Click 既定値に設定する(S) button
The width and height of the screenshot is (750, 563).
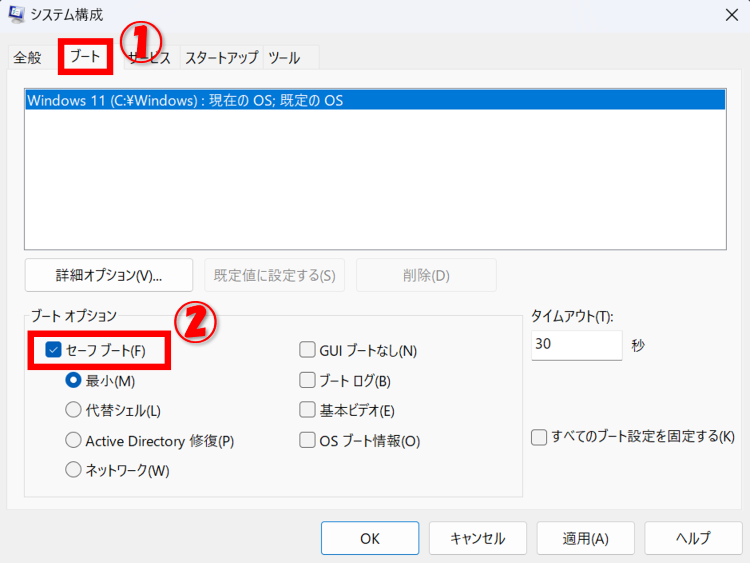pos(275,275)
